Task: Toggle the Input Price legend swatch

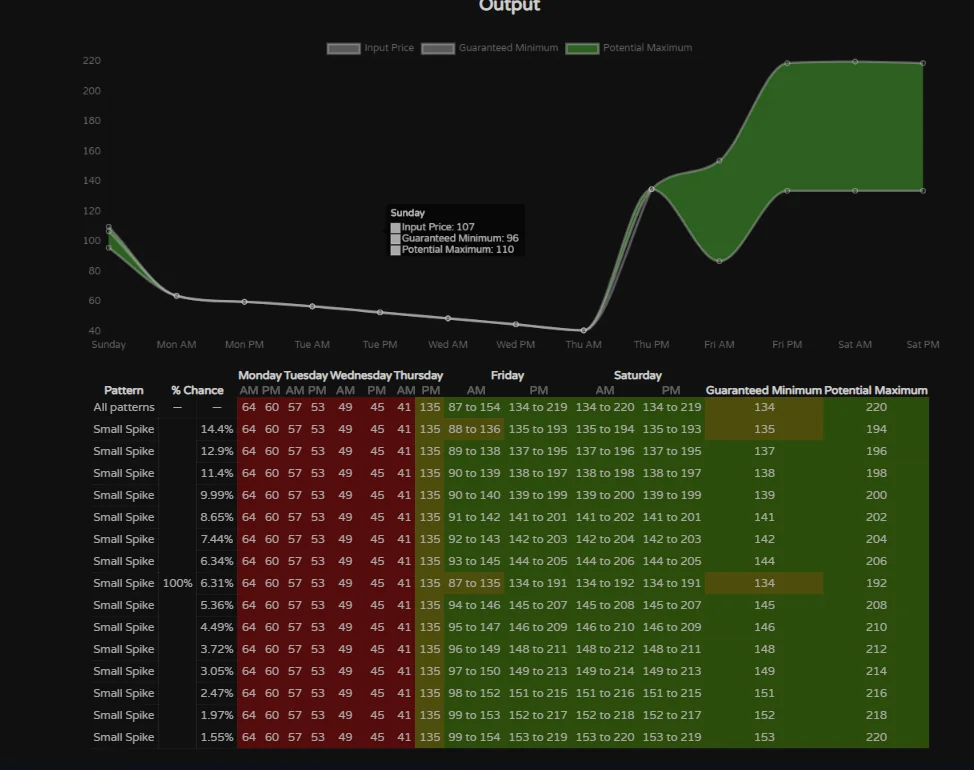Action: 344,48
